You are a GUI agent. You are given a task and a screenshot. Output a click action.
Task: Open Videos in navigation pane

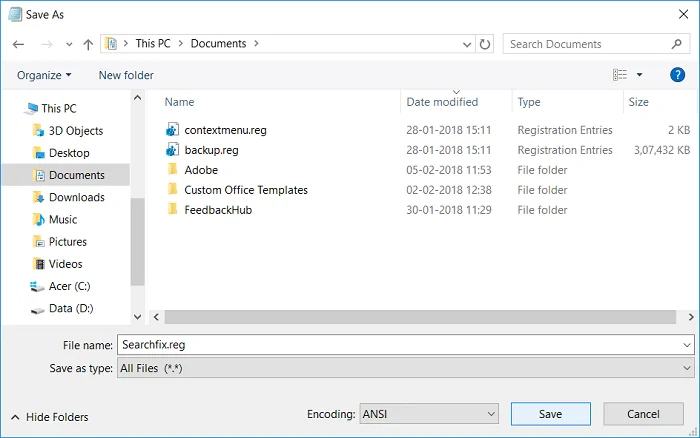[x=65, y=264]
